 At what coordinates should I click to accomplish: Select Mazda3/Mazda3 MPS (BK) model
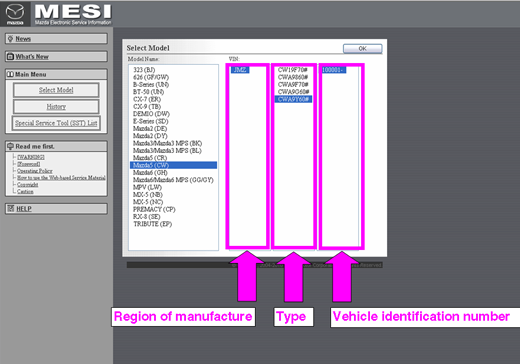(167, 143)
